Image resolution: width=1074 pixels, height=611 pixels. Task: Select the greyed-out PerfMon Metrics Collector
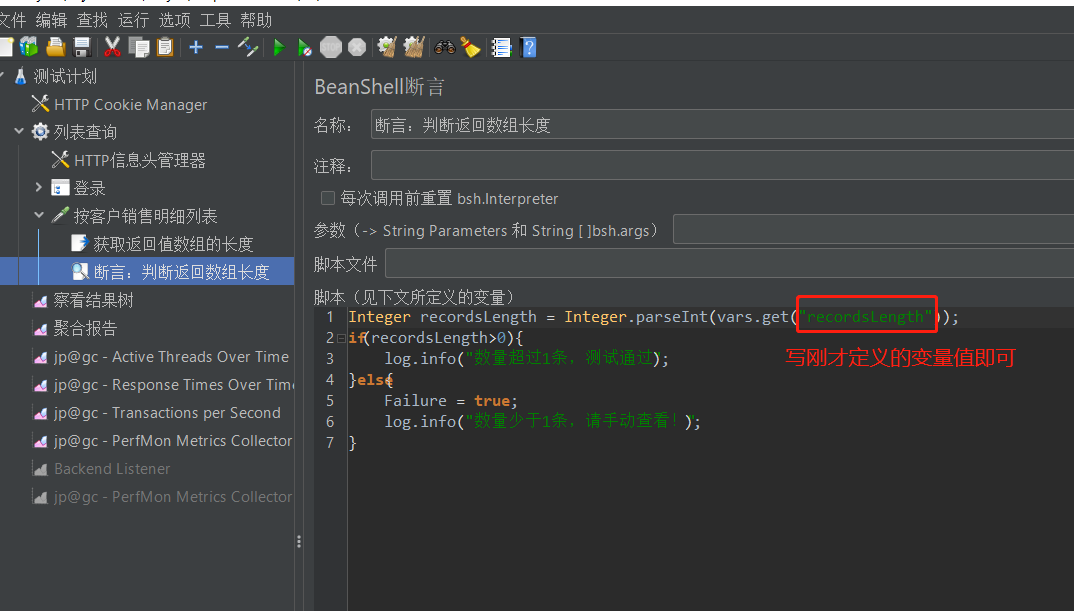point(173,497)
